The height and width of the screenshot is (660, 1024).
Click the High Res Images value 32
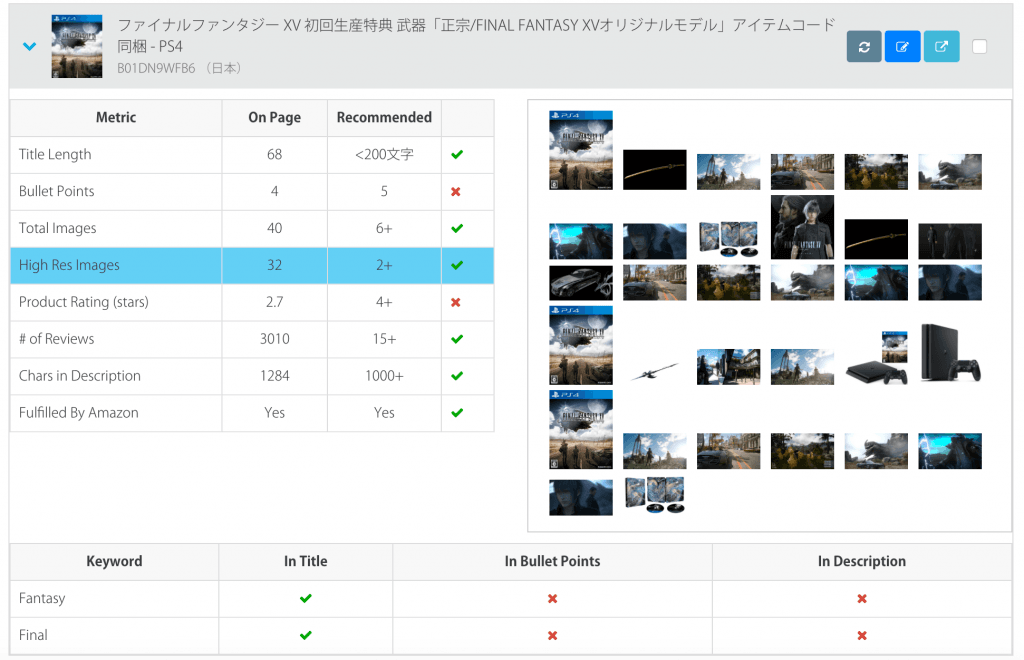[274, 265]
